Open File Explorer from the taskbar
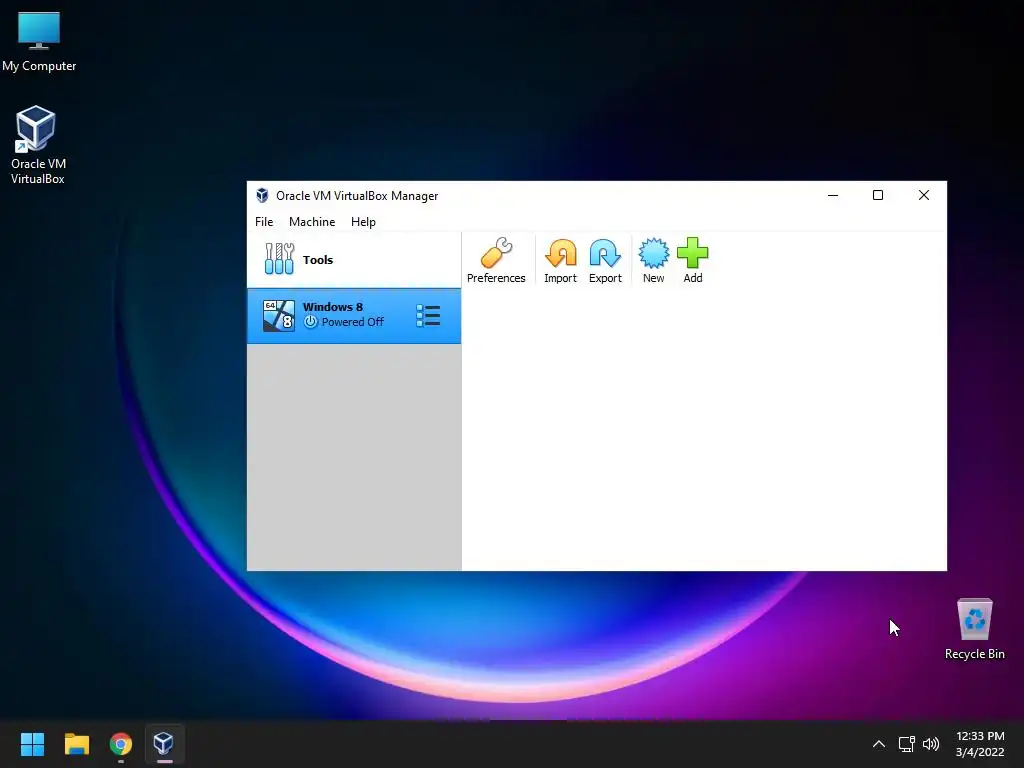This screenshot has width=1024, height=768. [76, 743]
